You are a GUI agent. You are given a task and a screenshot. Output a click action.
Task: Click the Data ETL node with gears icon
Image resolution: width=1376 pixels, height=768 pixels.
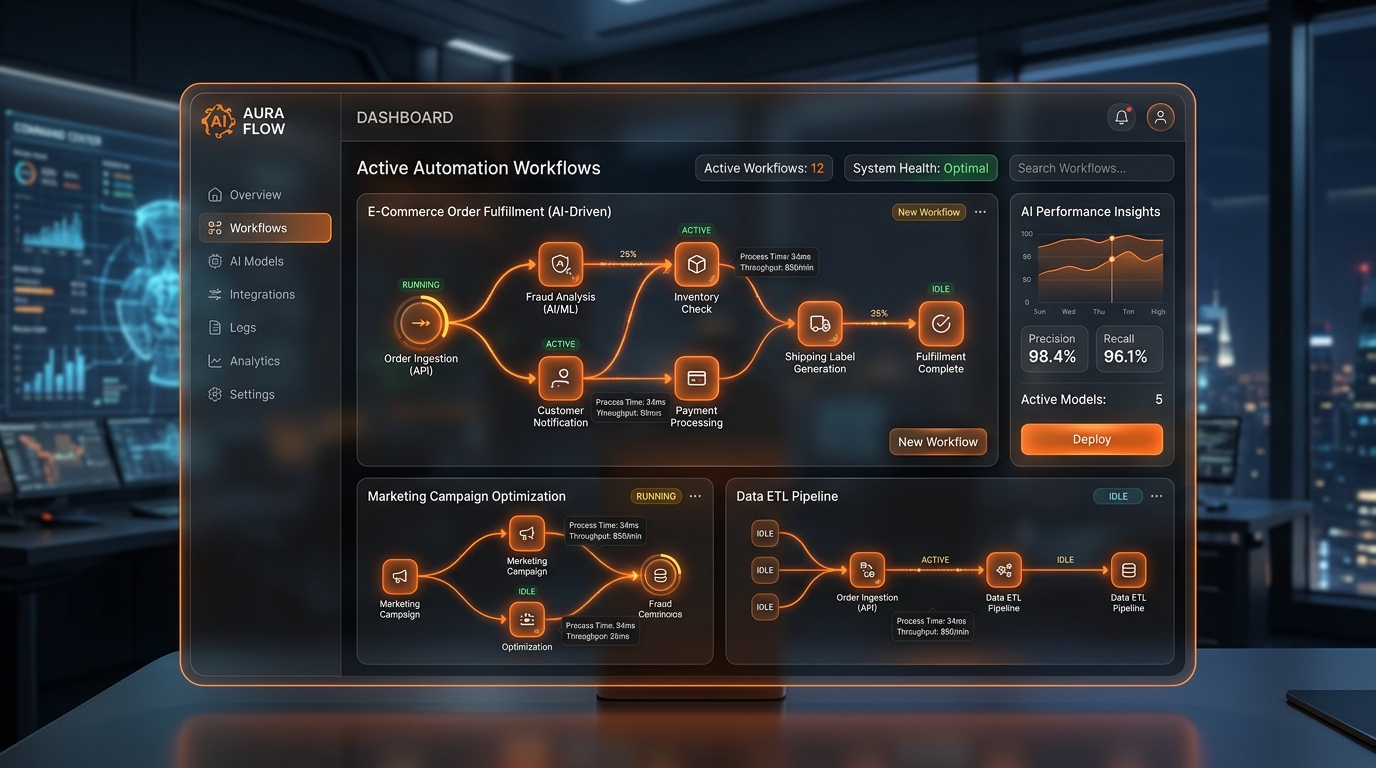[x=1004, y=570]
